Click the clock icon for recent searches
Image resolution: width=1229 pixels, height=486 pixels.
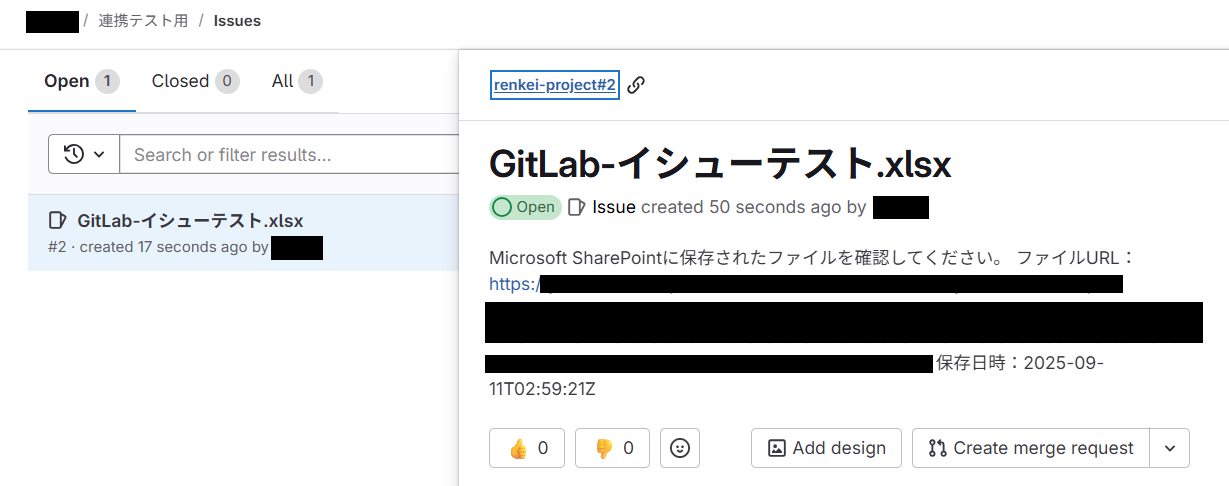pyautogui.click(x=73, y=154)
